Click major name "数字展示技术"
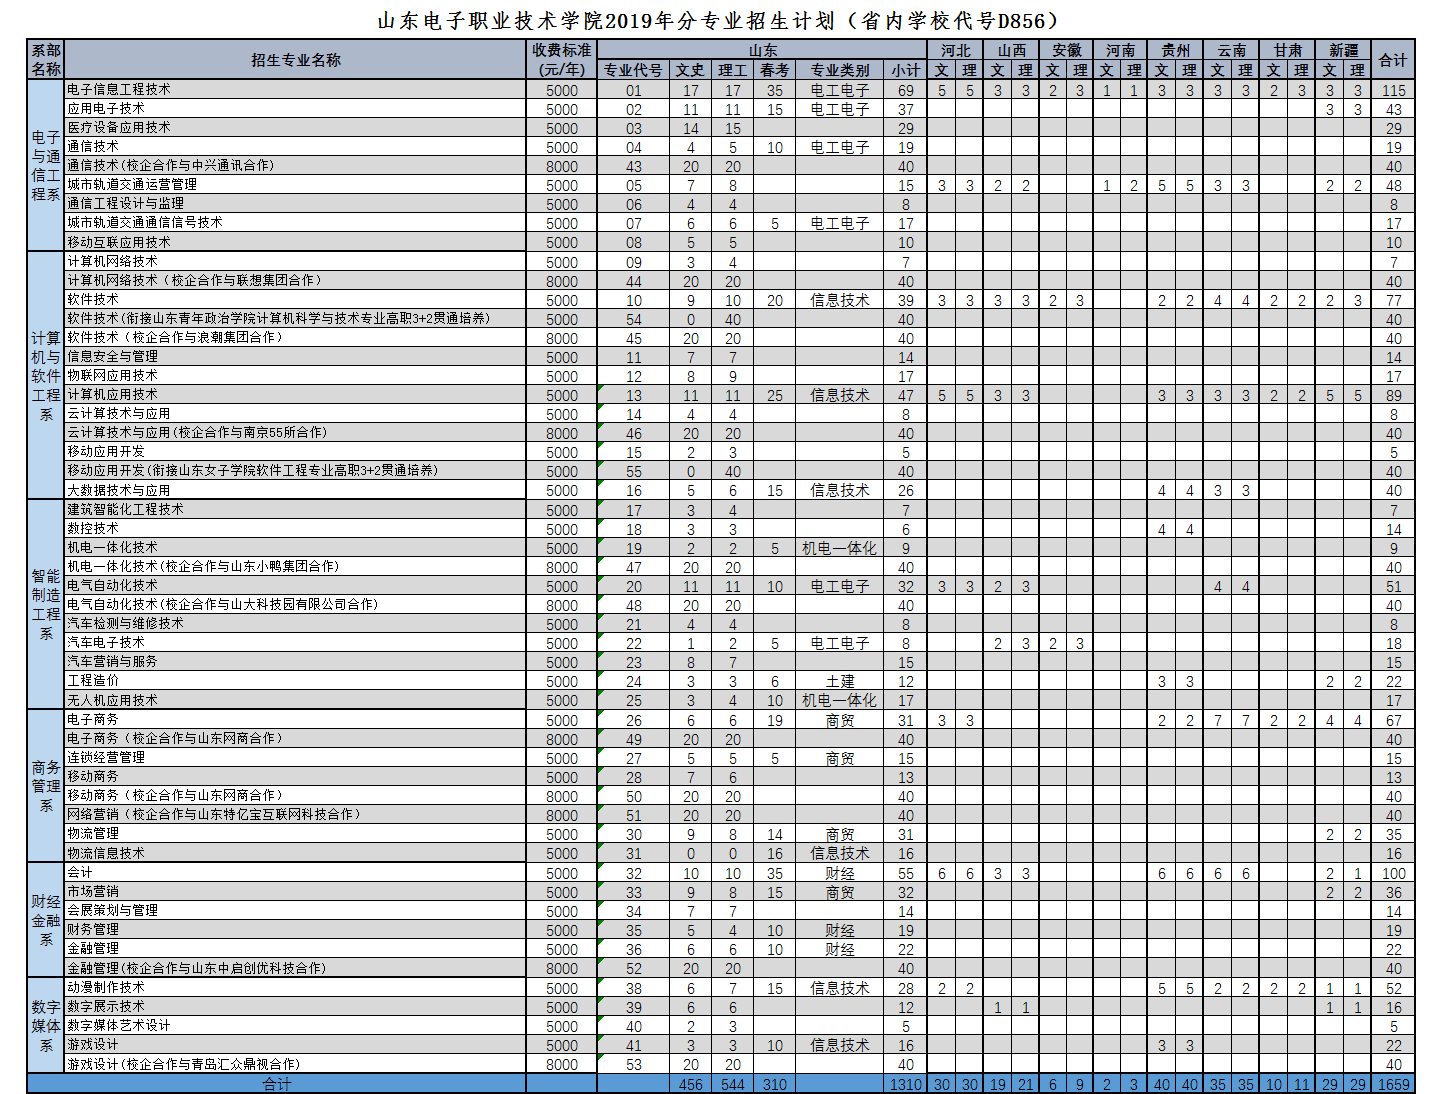This screenshot has width=1443, height=1094. point(106,1006)
